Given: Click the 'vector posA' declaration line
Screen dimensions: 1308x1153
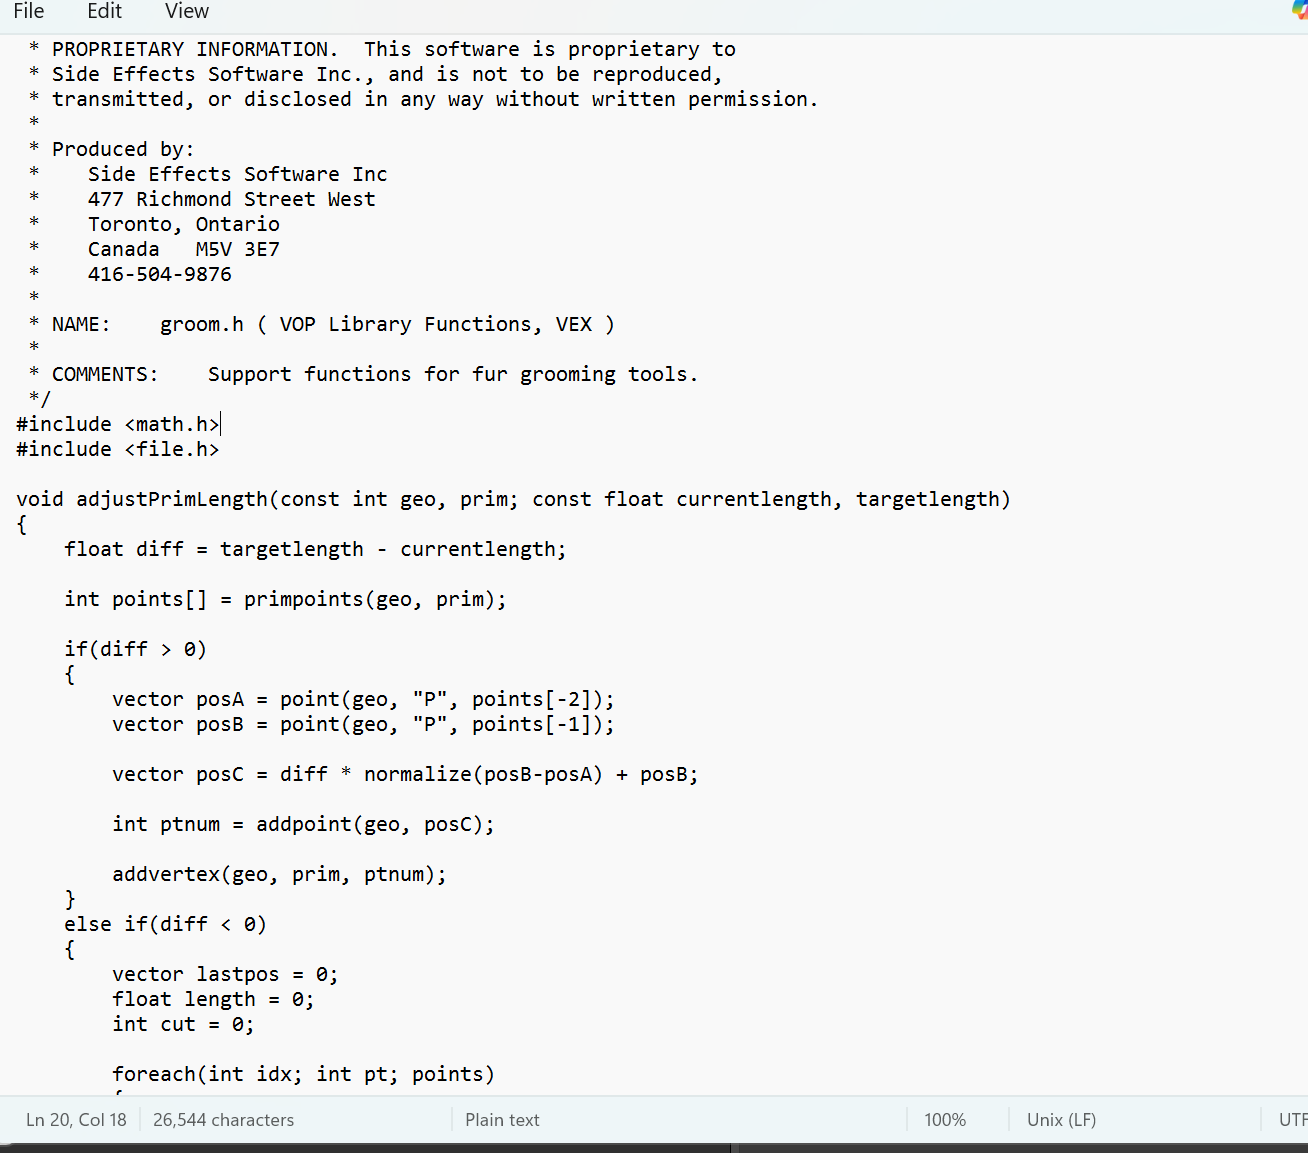Looking at the screenshot, I should (x=363, y=699).
